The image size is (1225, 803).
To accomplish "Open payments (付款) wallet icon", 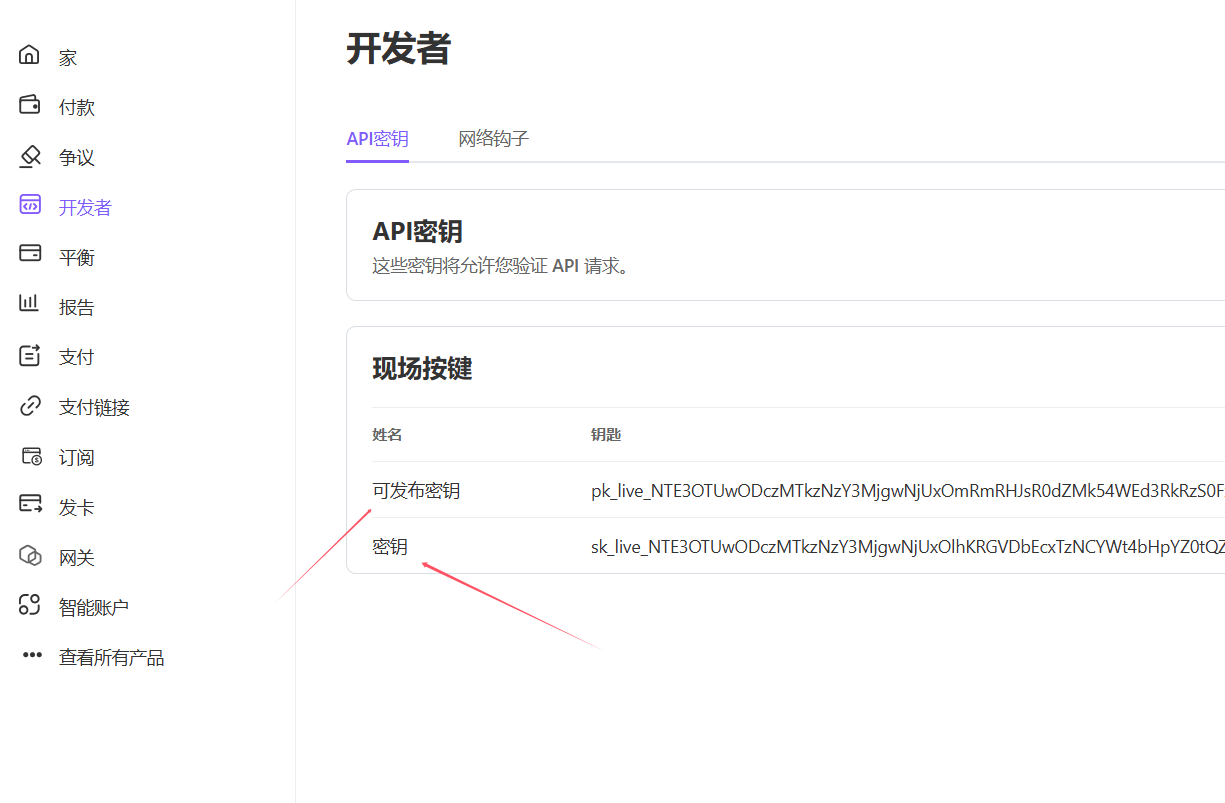I will coord(30,105).
